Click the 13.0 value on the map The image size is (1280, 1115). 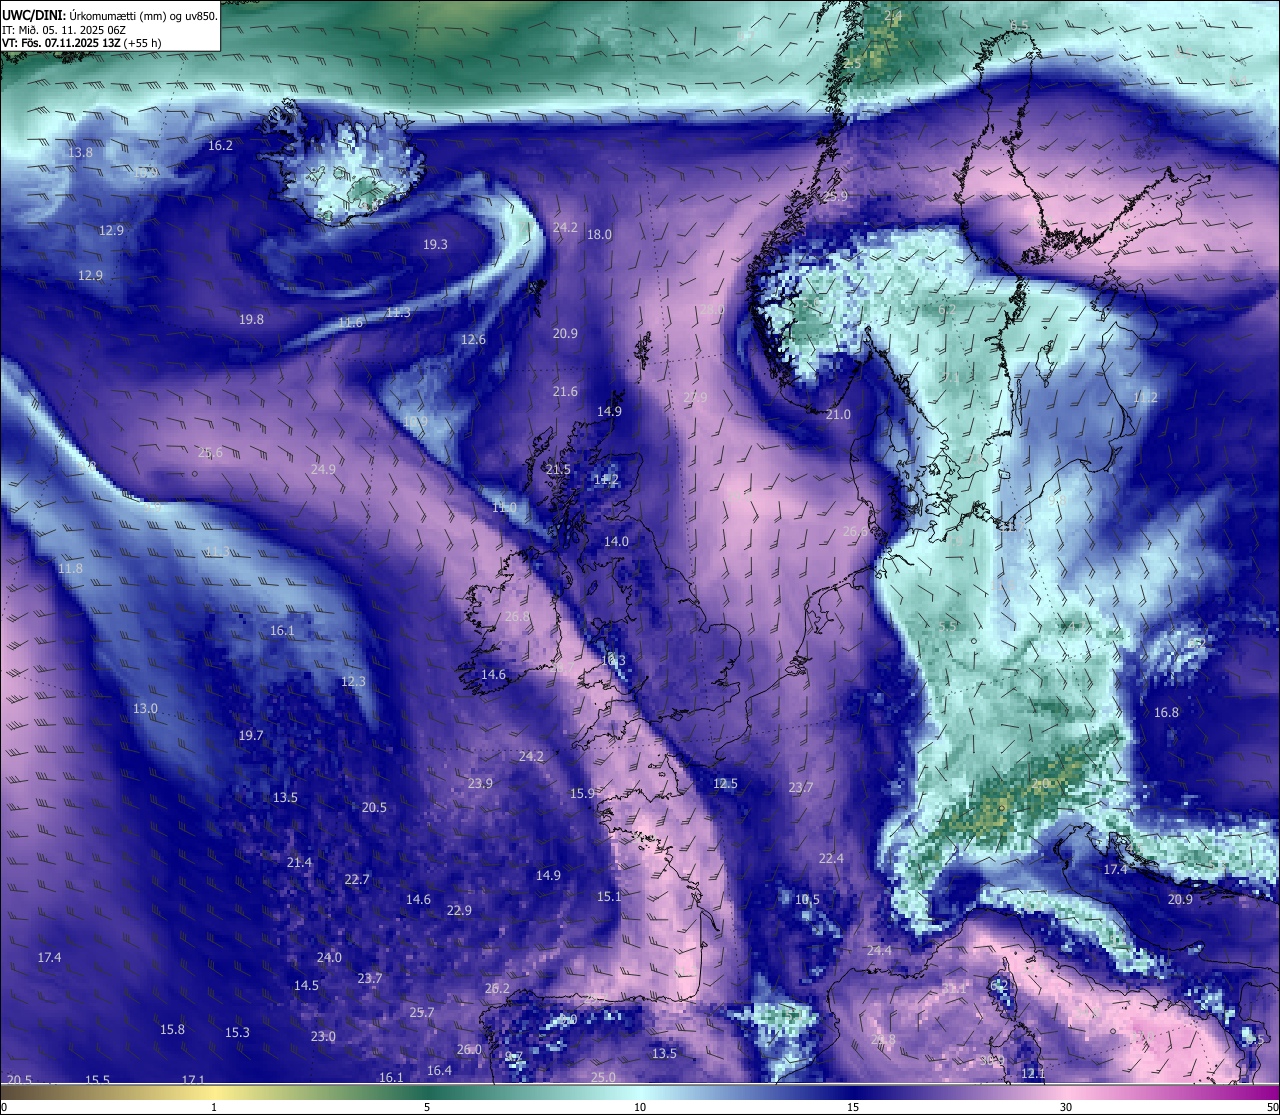point(145,708)
